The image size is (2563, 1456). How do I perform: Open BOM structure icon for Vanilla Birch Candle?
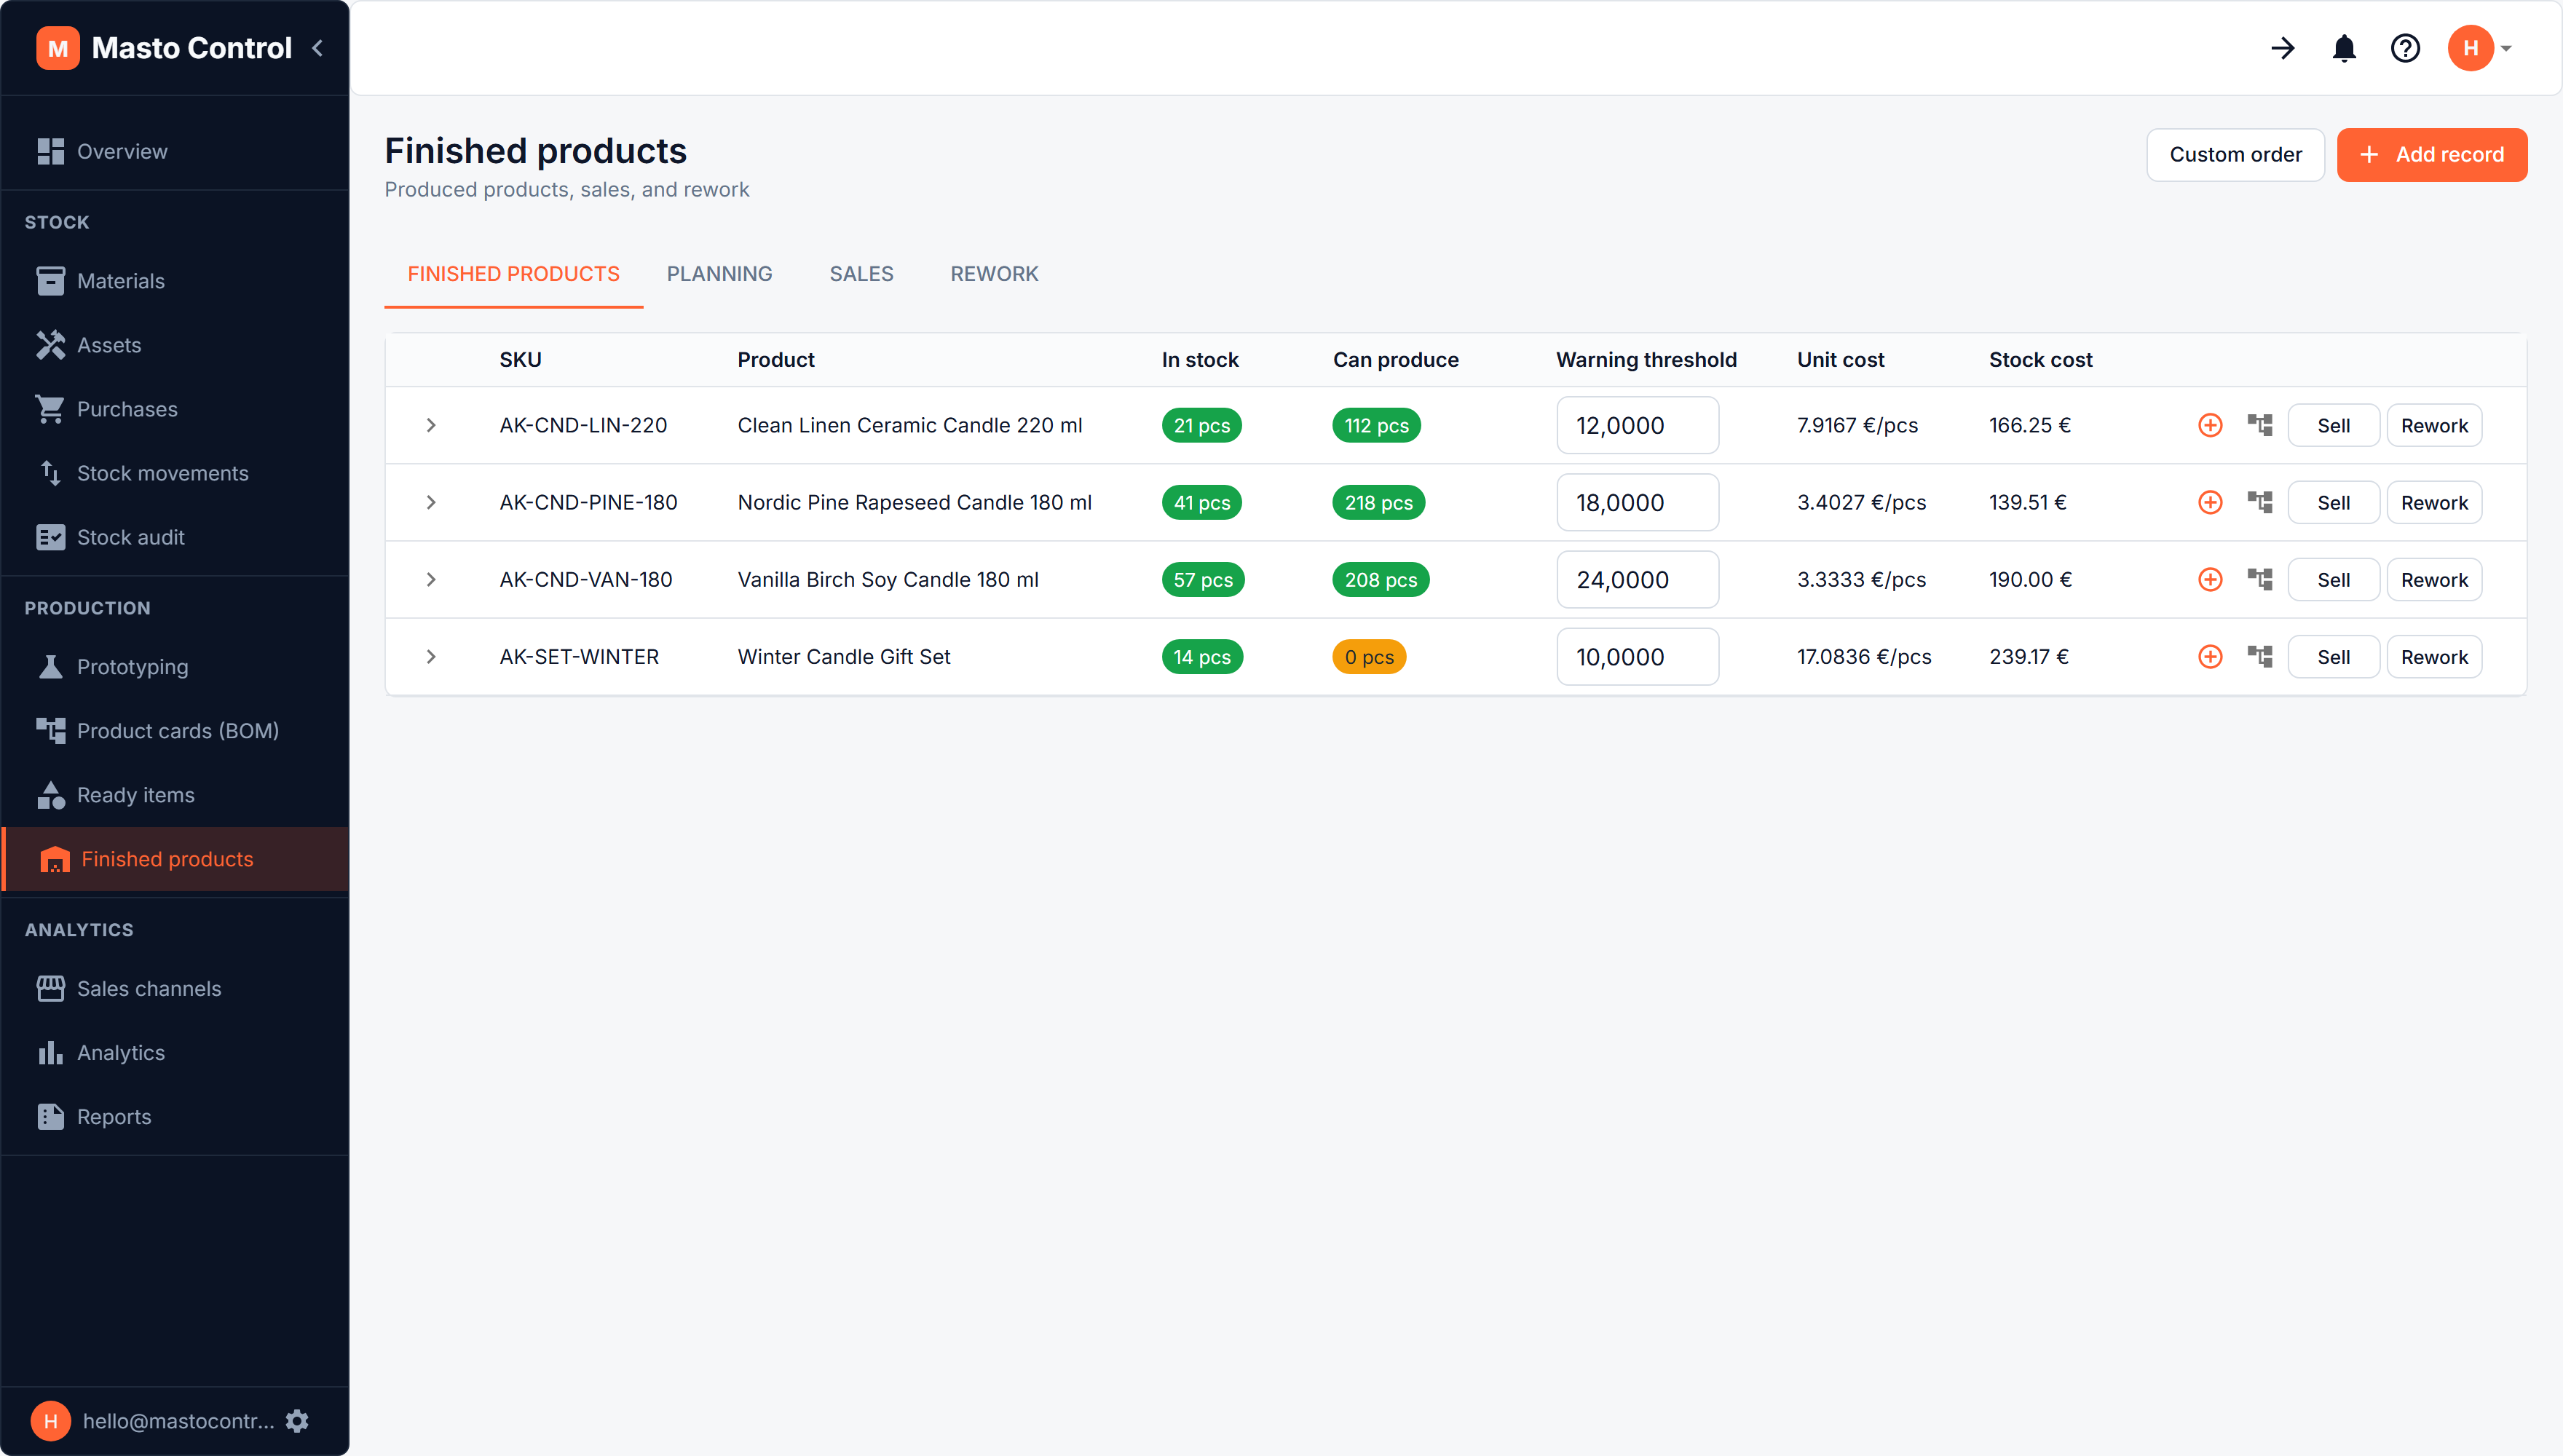coord(2260,579)
